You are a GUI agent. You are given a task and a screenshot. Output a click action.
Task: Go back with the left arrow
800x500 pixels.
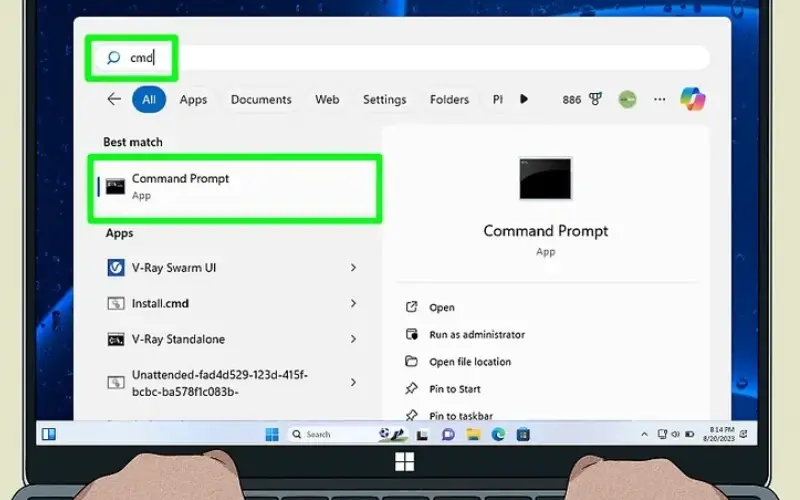(114, 99)
